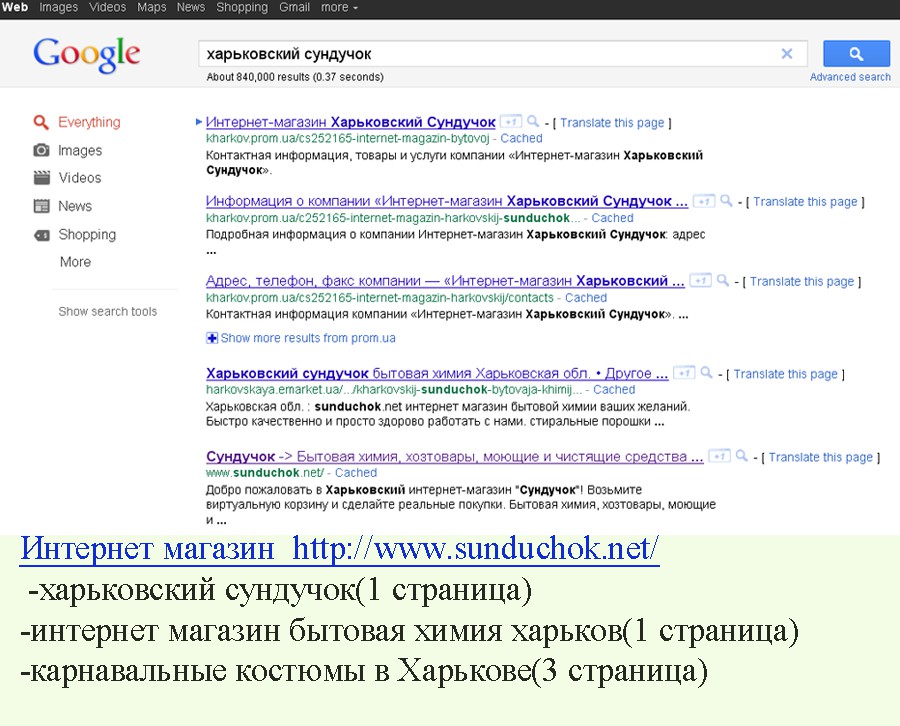This screenshot has height=726, width=900.
Task: Preview Адрес, телефон result with magnifier
Action: coord(723,280)
